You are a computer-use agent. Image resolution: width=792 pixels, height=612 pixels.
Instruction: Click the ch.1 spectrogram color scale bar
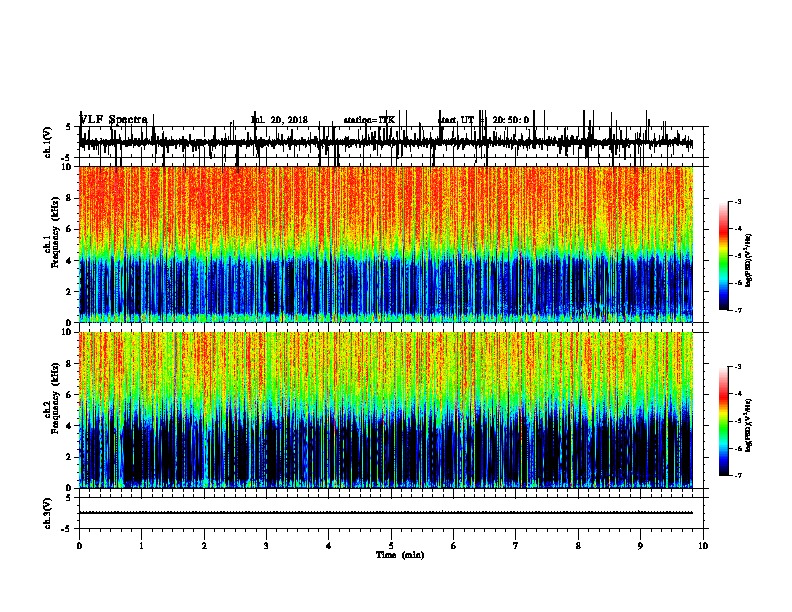pos(723,255)
